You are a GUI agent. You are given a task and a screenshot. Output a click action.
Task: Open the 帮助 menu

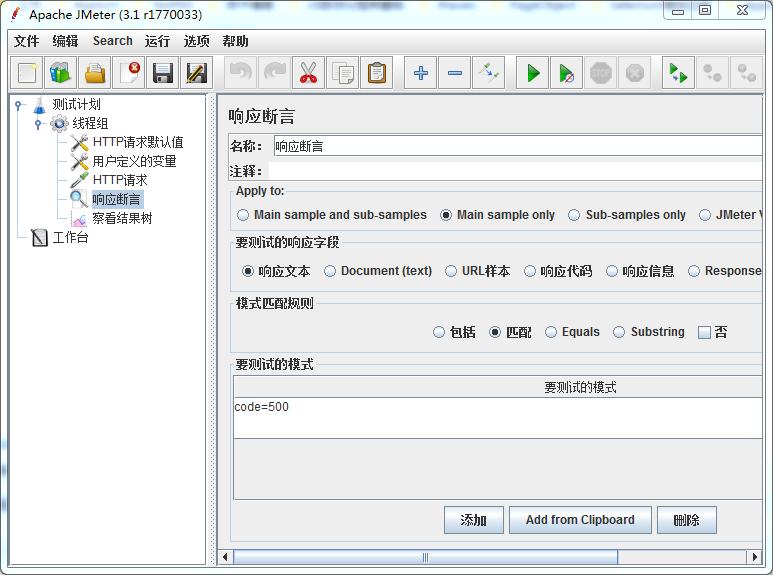[235, 41]
